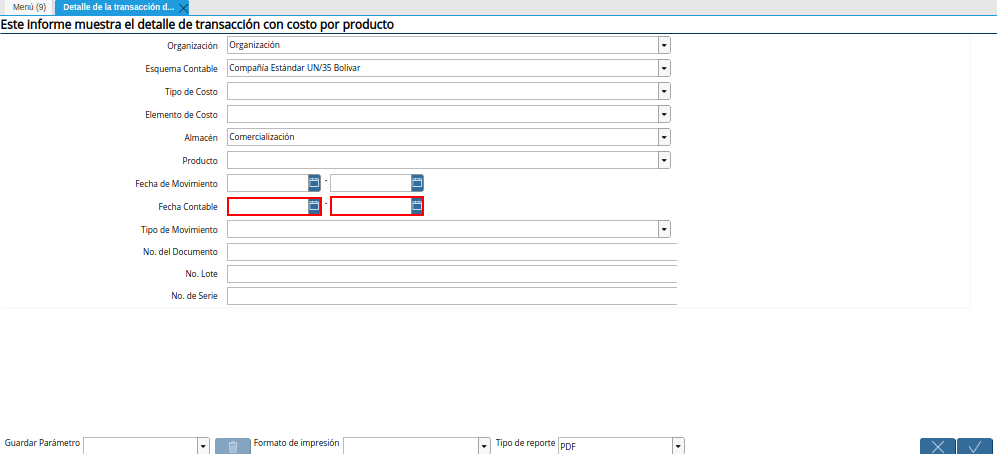The height and width of the screenshot is (454, 997).
Task: Open calendar for Fecha Contable end date
Action: pyautogui.click(x=417, y=206)
